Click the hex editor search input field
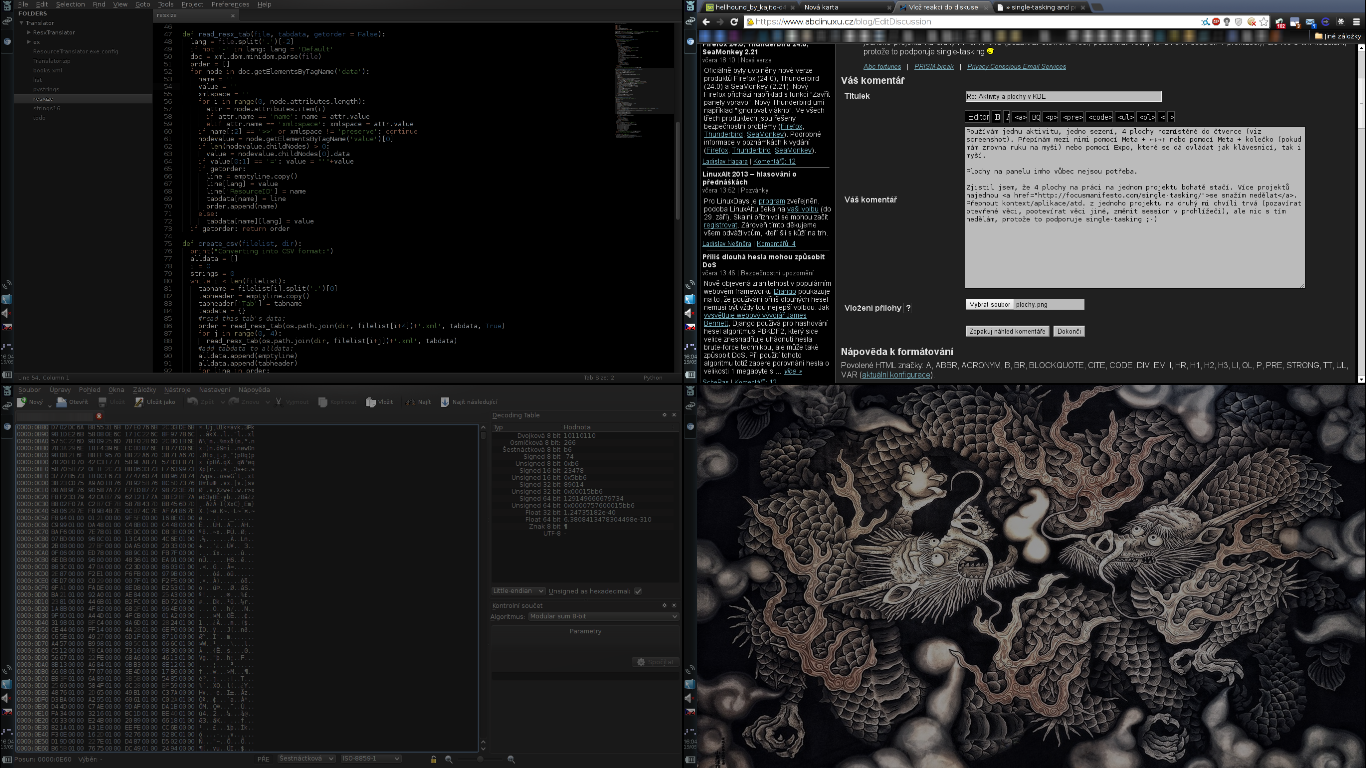 click(55, 416)
